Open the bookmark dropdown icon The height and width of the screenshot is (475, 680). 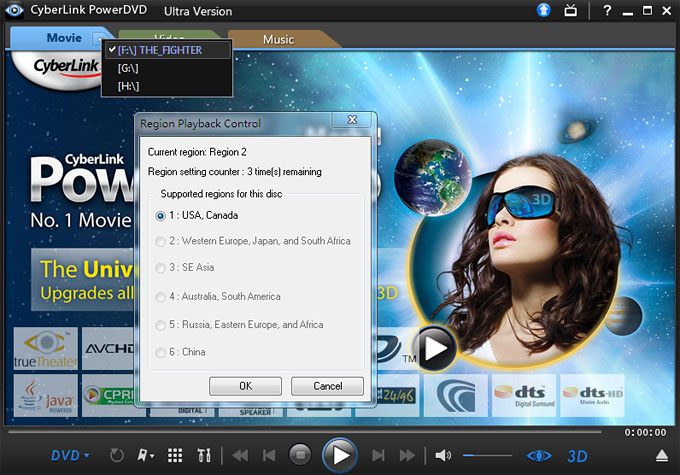point(145,455)
